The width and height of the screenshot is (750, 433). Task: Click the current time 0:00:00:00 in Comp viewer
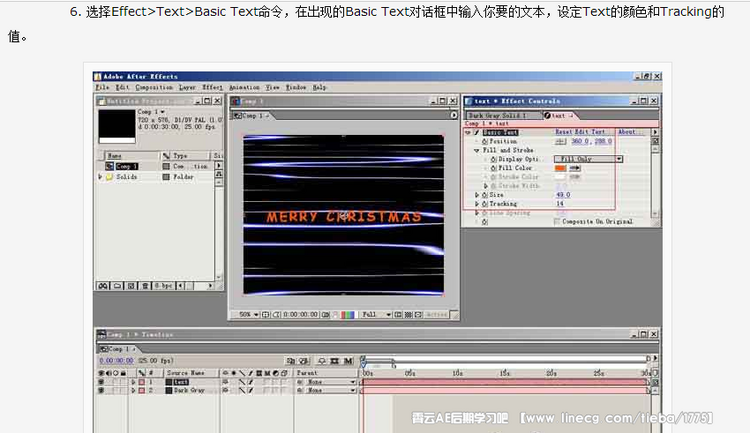coord(300,314)
